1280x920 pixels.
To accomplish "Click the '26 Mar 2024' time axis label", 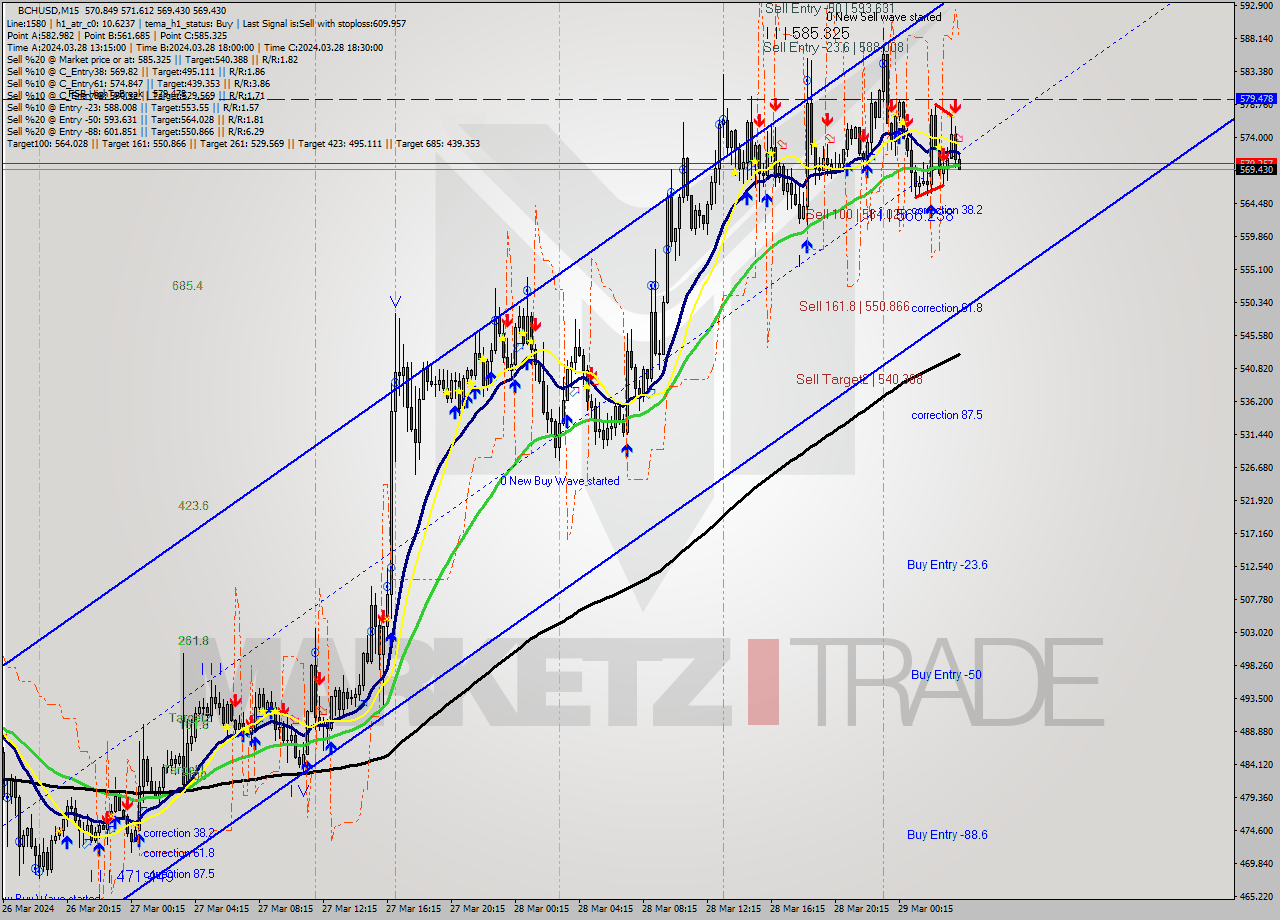I will pyautogui.click(x=27, y=909).
